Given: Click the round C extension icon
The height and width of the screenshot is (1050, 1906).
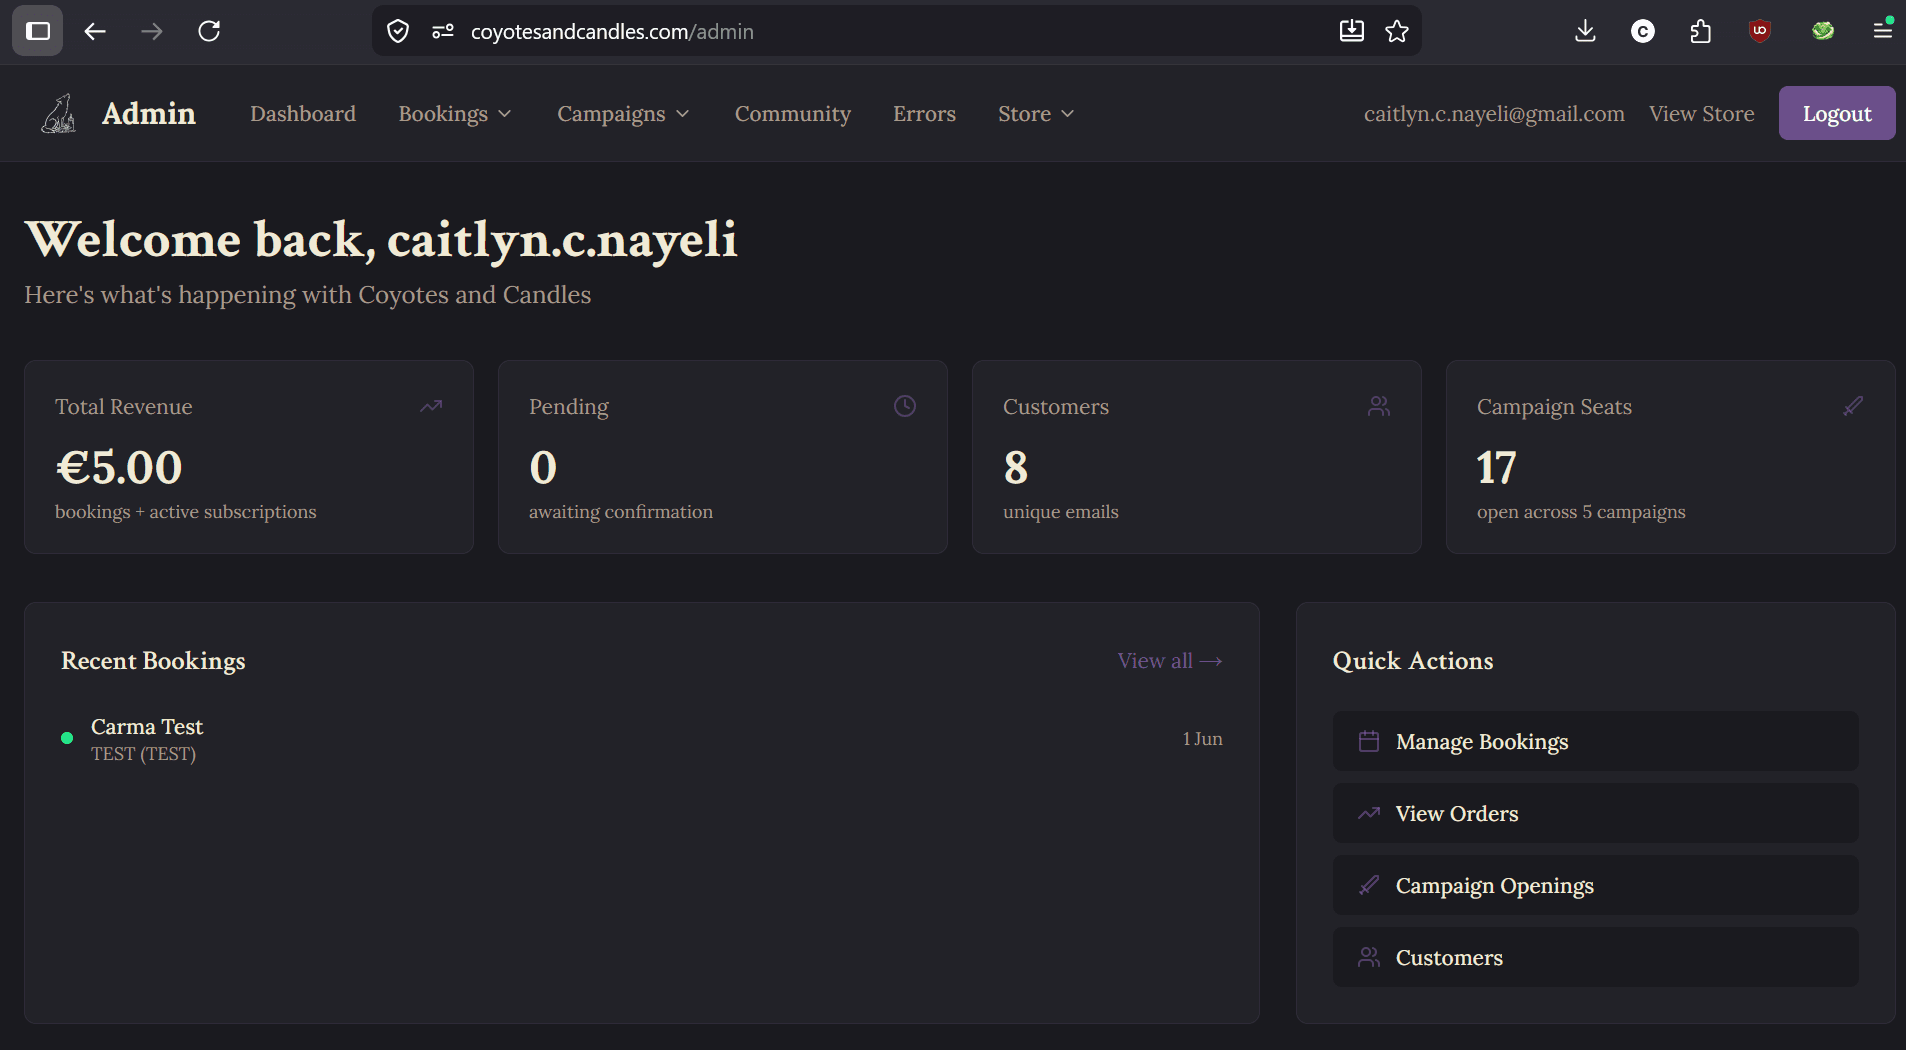Looking at the screenshot, I should pos(1643,31).
